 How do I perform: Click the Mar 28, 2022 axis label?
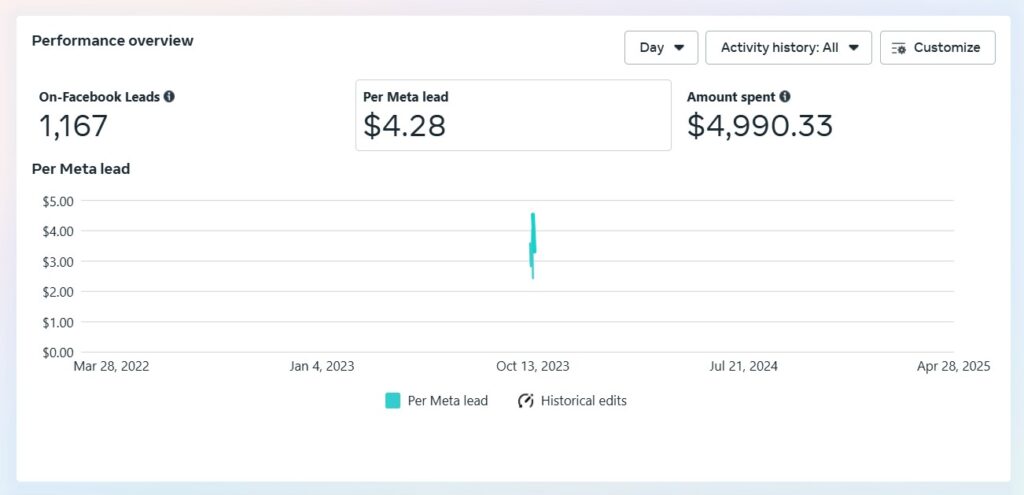tap(111, 366)
